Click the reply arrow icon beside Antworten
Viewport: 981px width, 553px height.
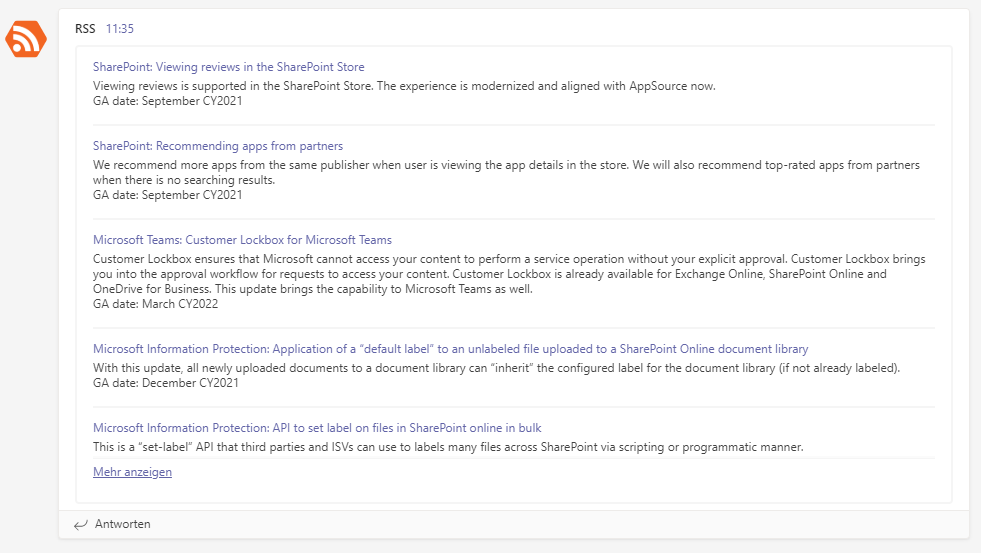coord(81,525)
